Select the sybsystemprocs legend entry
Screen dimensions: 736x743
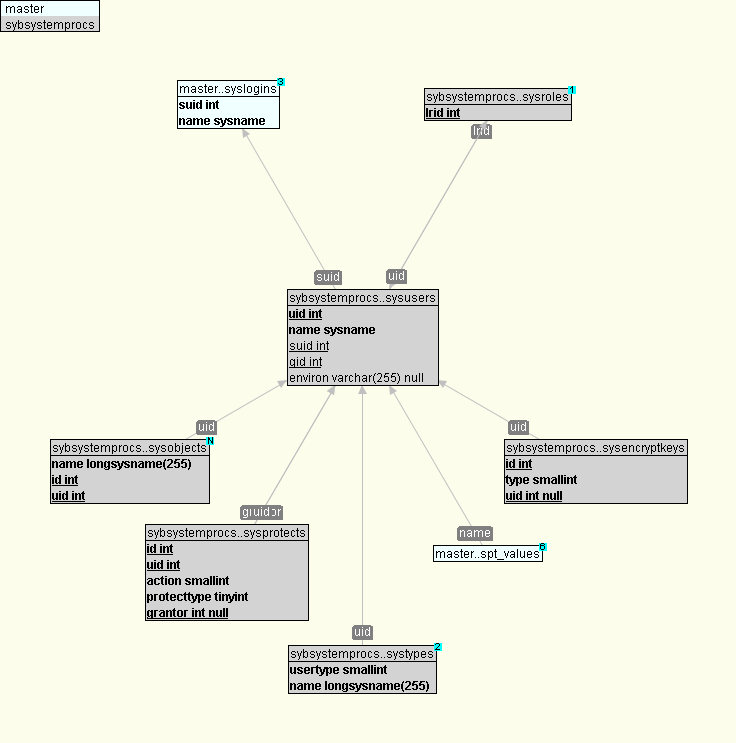[x=50, y=25]
